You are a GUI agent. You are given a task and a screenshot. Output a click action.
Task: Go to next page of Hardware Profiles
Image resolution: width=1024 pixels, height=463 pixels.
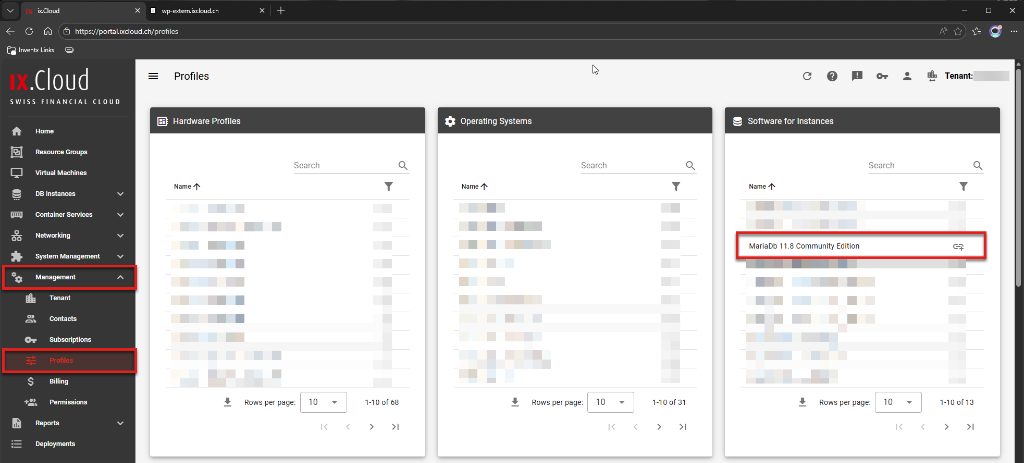point(372,427)
